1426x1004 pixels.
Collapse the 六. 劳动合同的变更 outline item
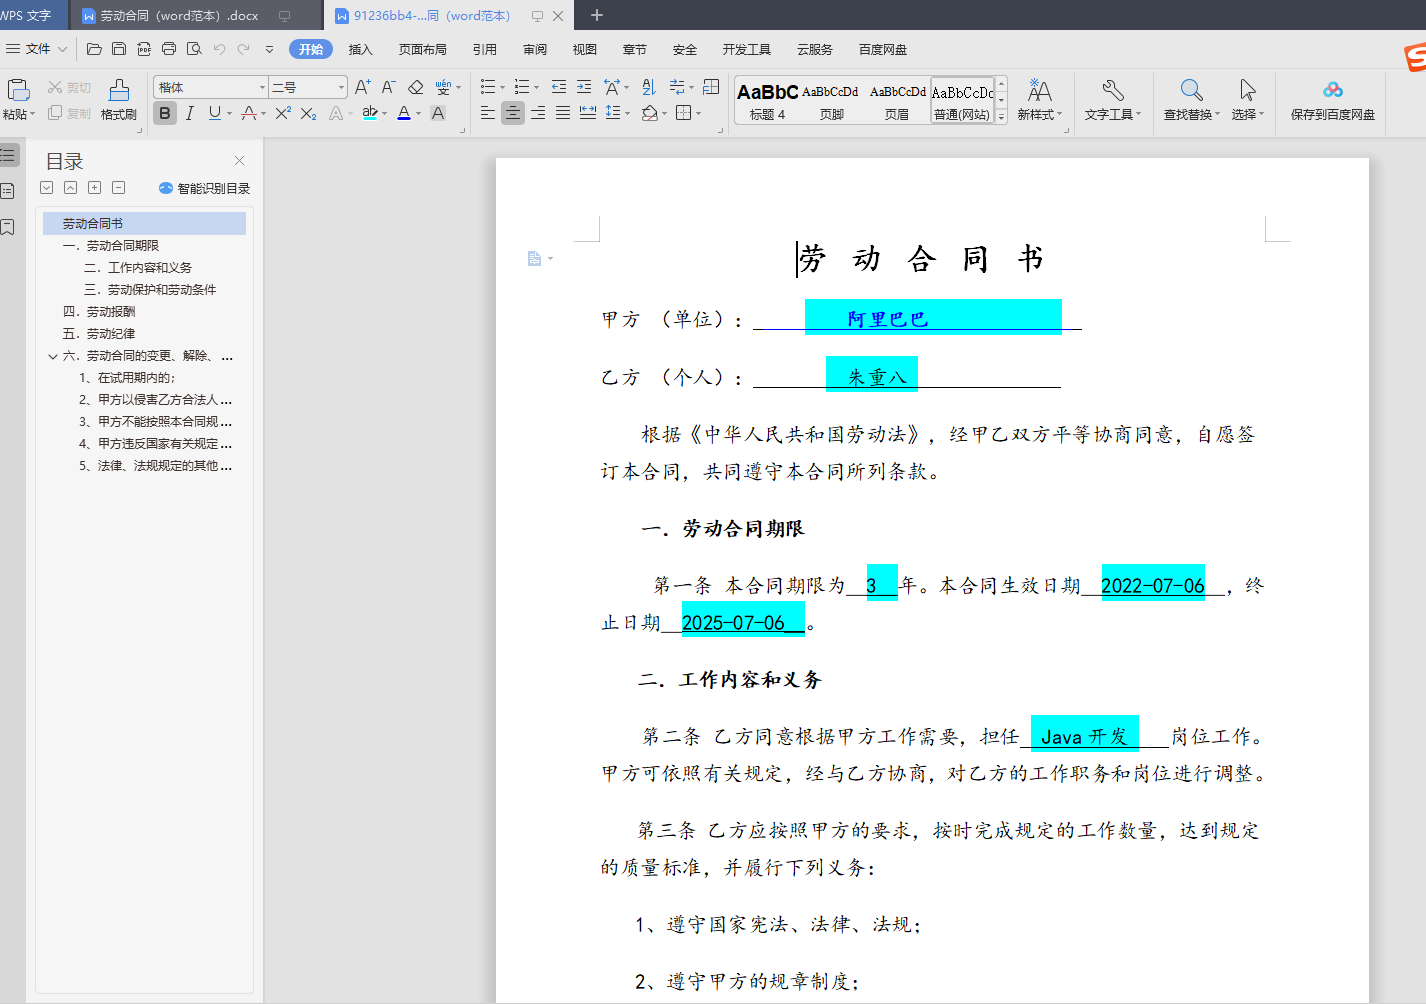pyautogui.click(x=53, y=356)
